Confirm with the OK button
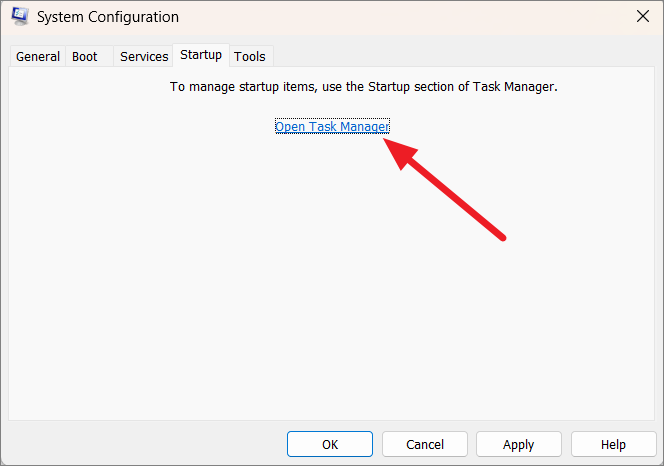 tap(330, 444)
